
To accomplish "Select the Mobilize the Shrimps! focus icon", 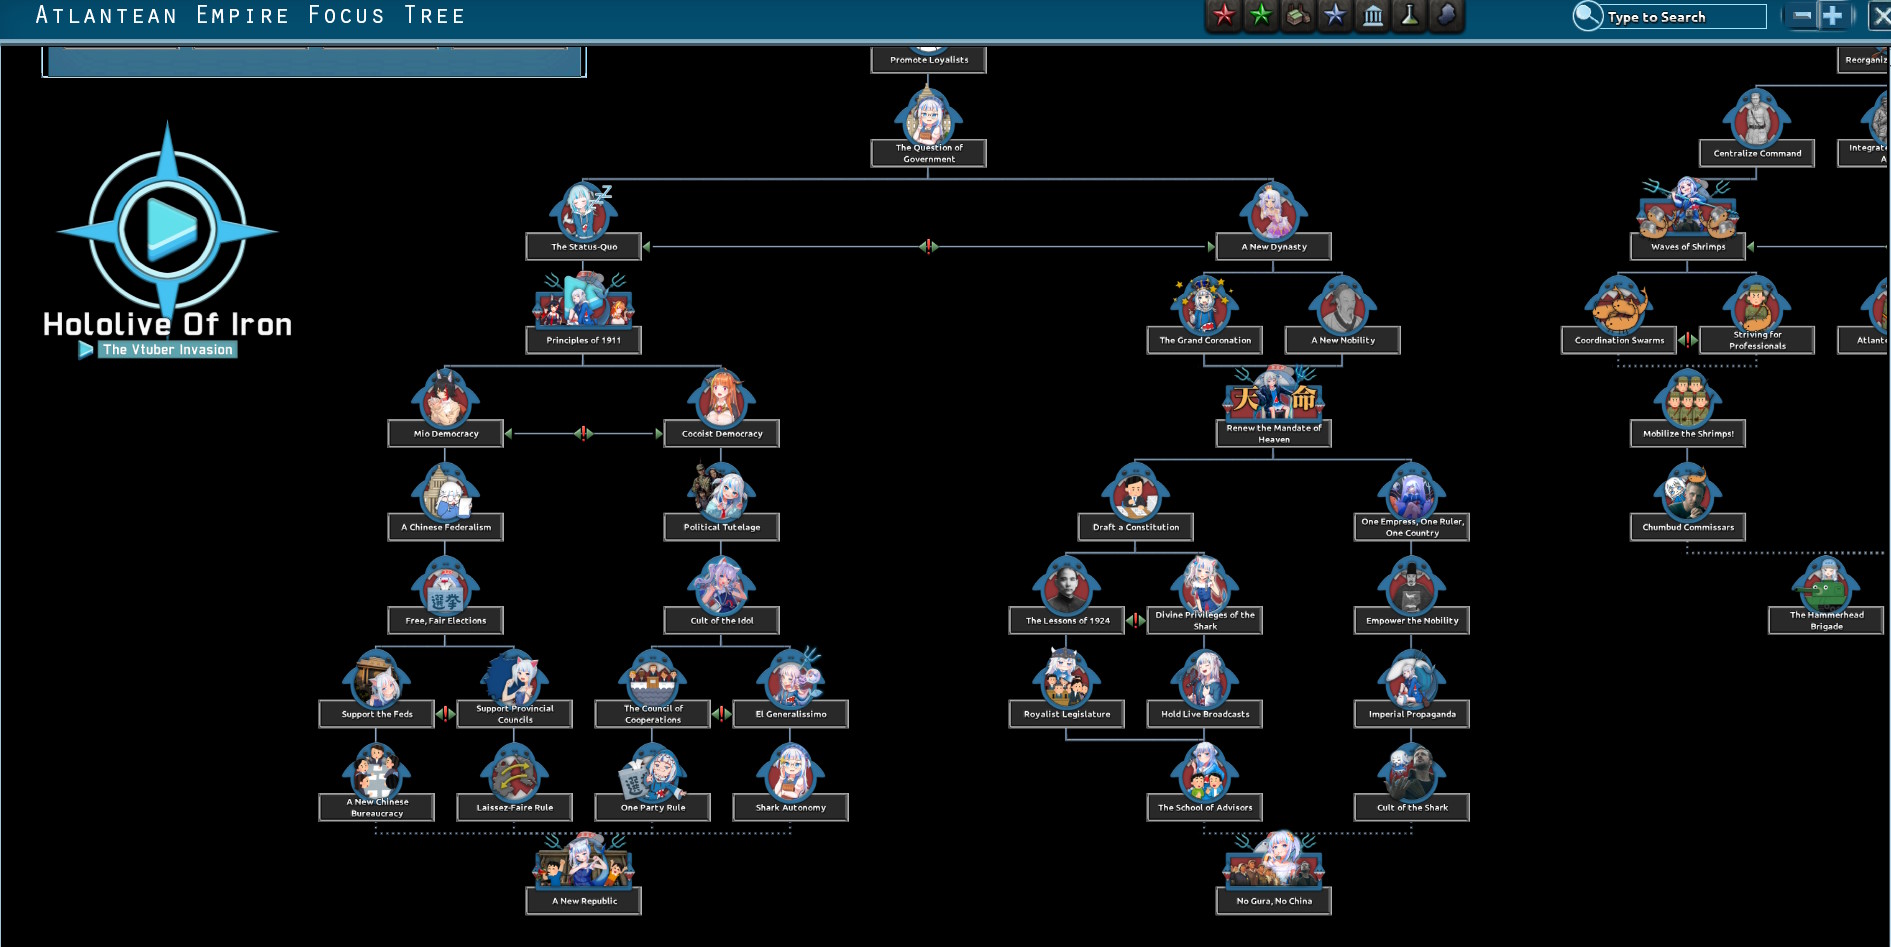I will (1687, 397).
